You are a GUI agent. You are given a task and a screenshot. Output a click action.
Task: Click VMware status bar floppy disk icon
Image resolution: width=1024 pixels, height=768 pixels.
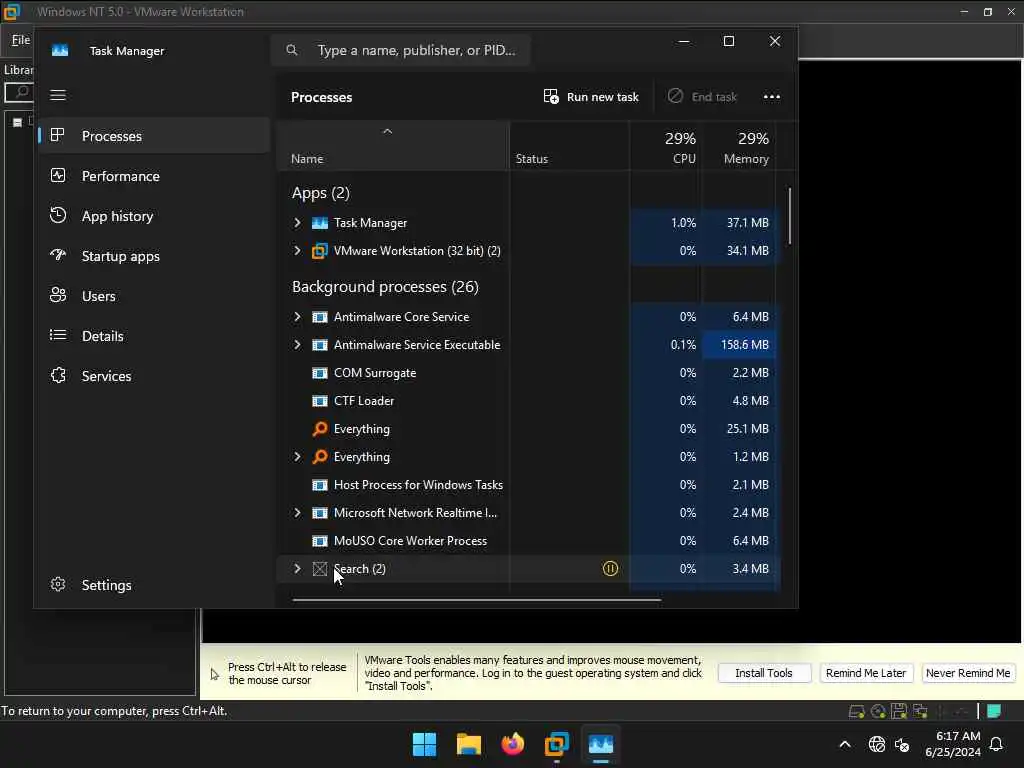pyautogui.click(x=899, y=711)
